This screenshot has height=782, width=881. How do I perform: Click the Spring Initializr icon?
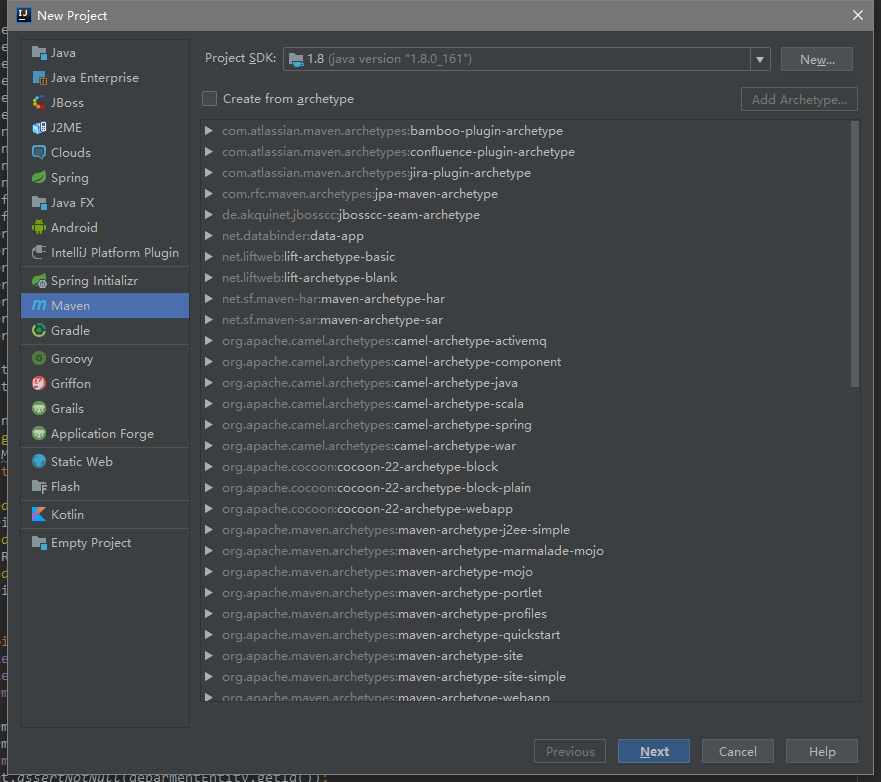click(39, 281)
